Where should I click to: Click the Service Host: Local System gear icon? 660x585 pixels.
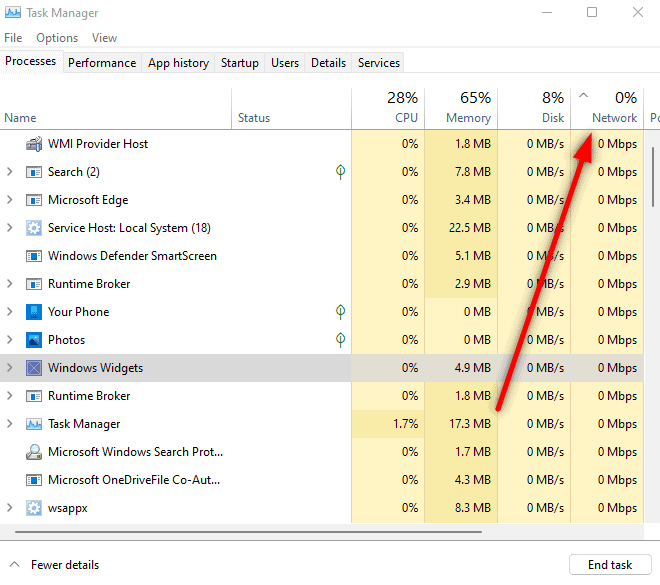click(34, 228)
